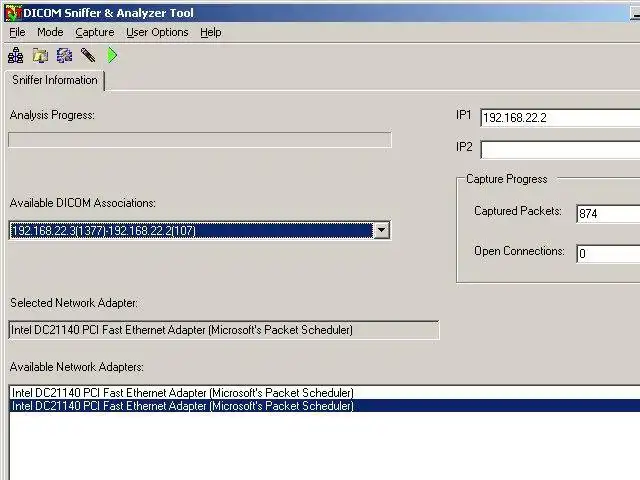Click the Analysis Progress bar
Screen dimensions: 640x480
coord(200,140)
